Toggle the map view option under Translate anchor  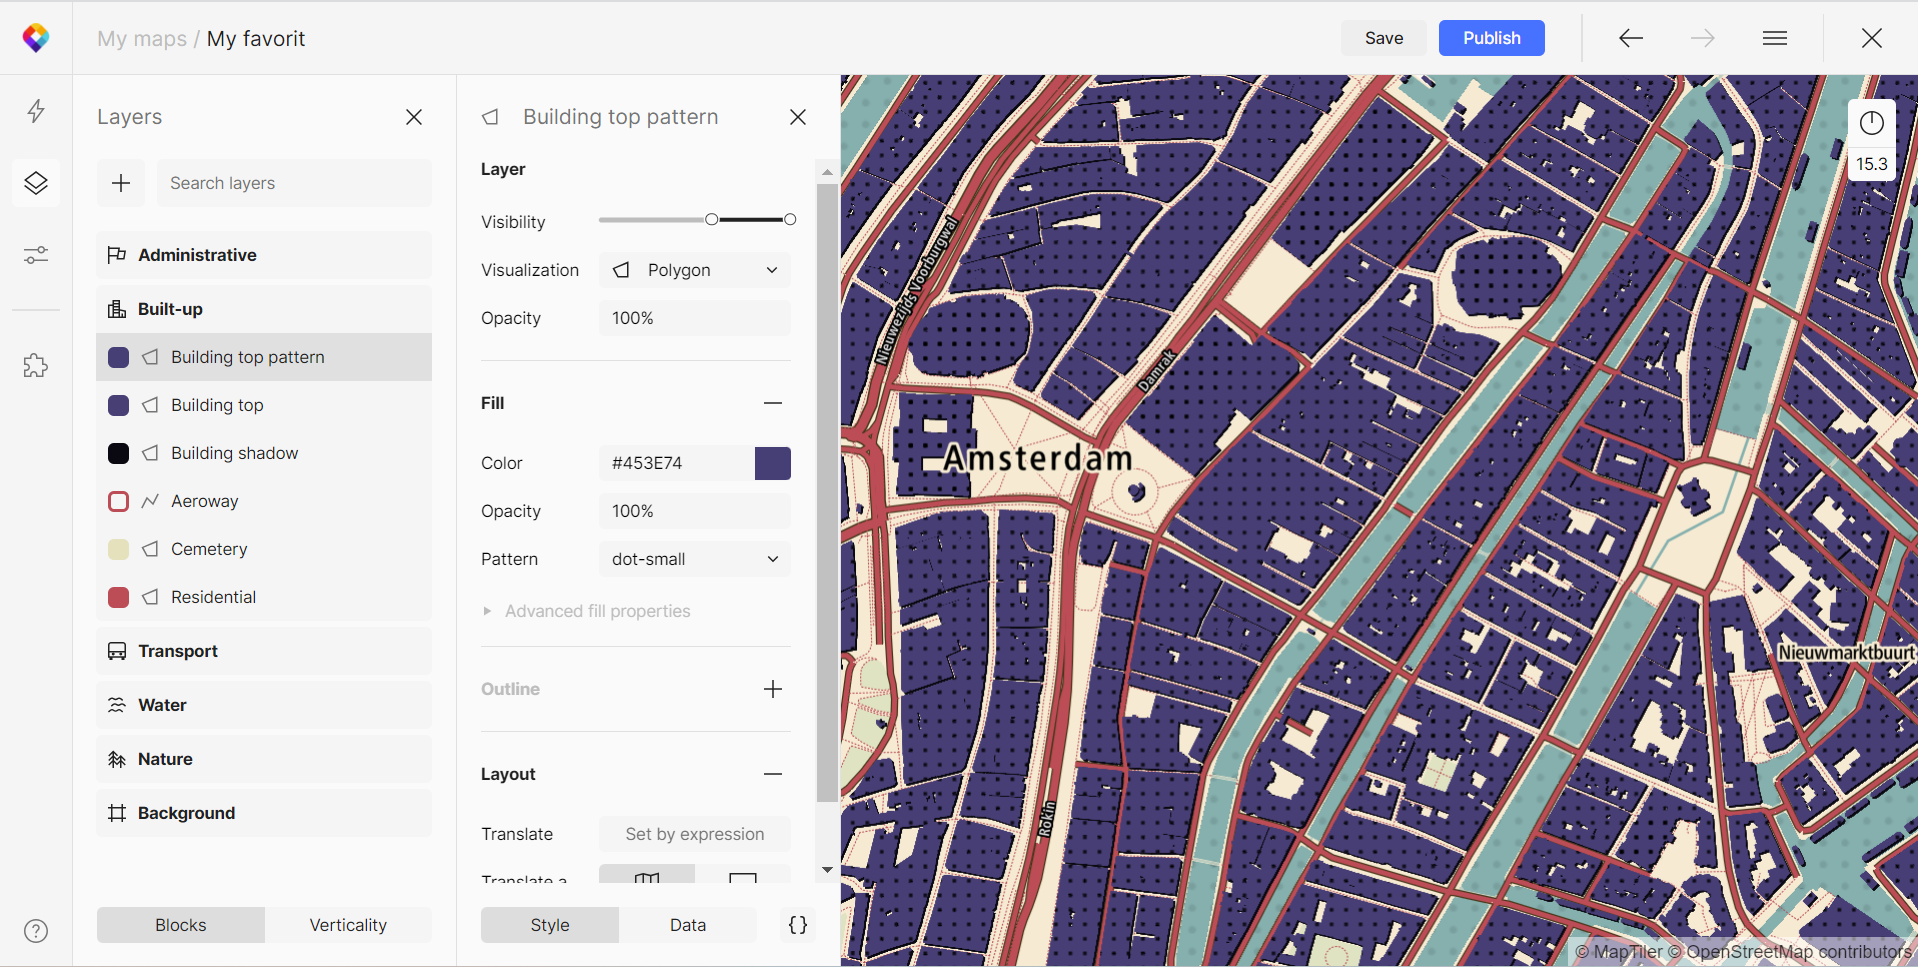point(647,876)
